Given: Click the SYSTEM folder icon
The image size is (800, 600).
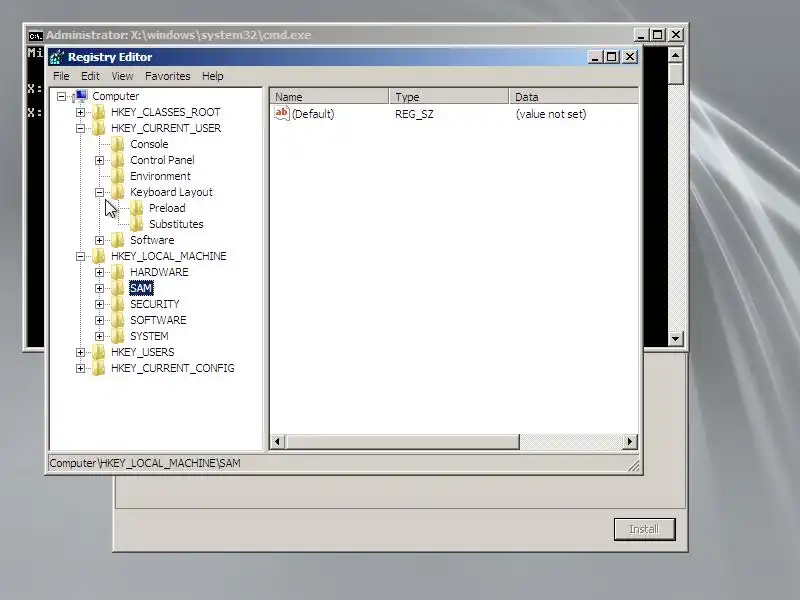Looking at the screenshot, I should 117,336.
